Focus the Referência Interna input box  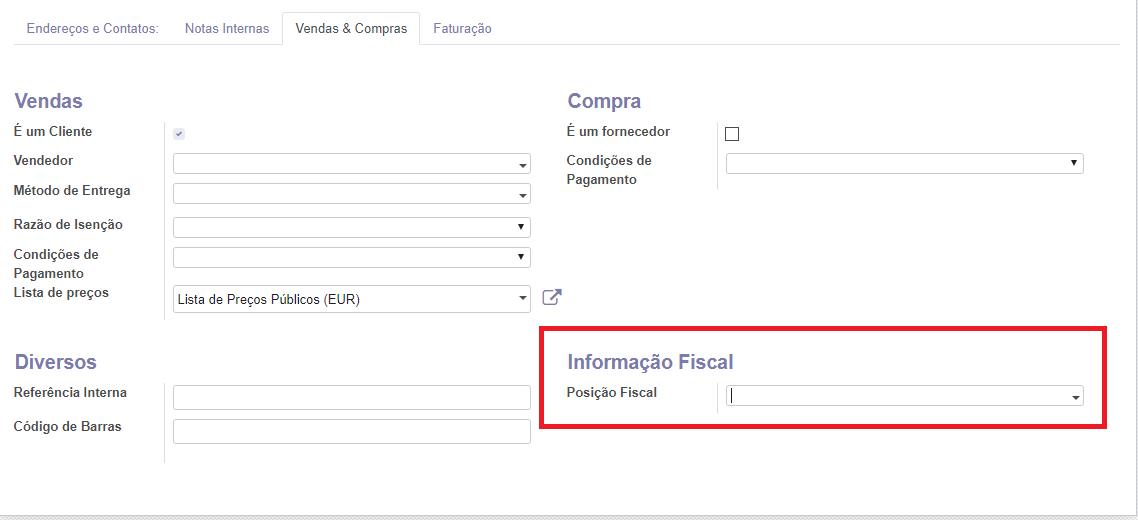tap(351, 397)
